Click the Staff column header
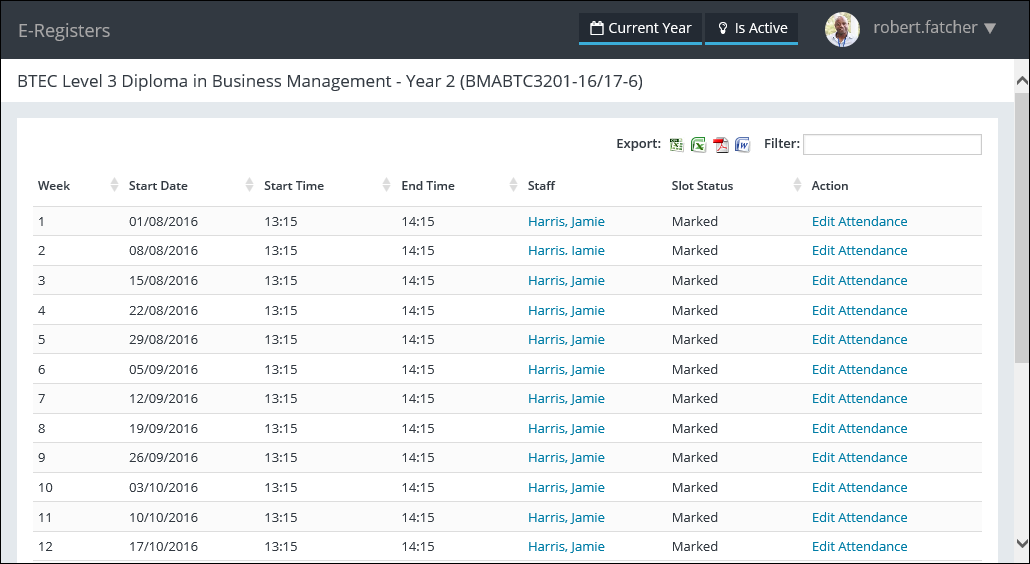1030x564 pixels. [541, 186]
